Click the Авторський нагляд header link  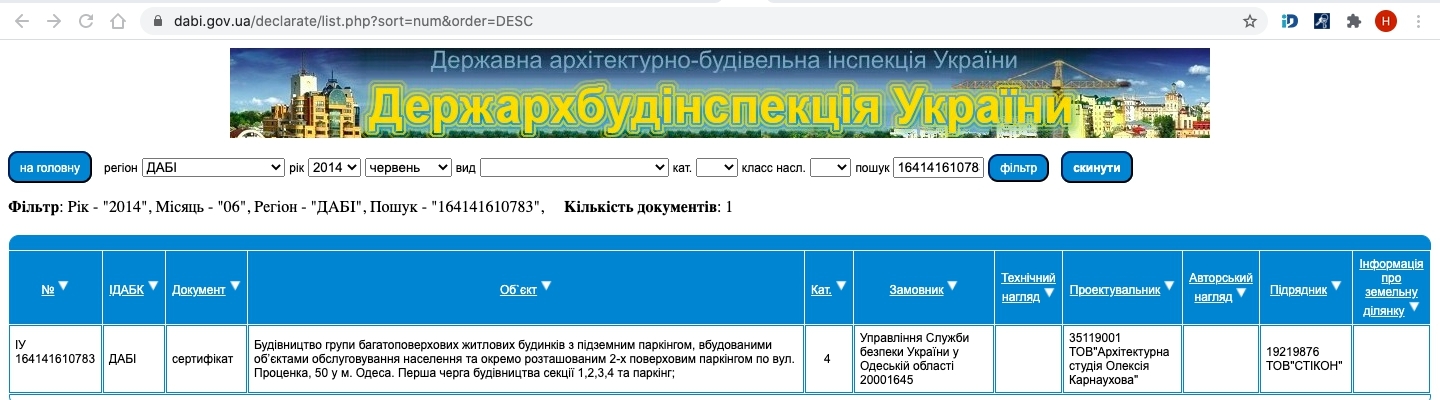(x=1221, y=286)
